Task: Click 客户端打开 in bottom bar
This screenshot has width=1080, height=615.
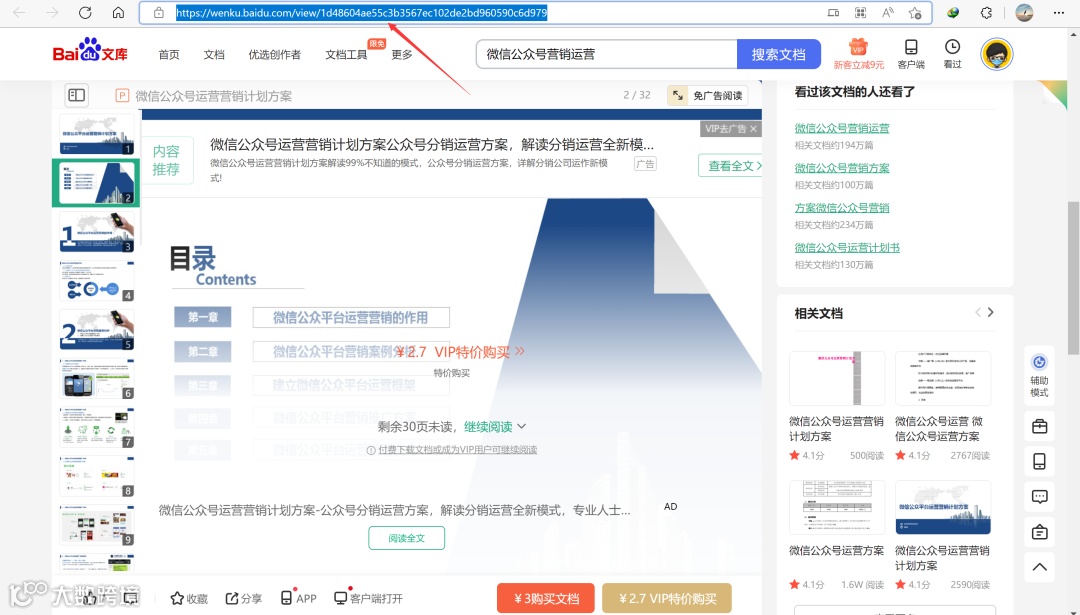Action: click(368, 598)
